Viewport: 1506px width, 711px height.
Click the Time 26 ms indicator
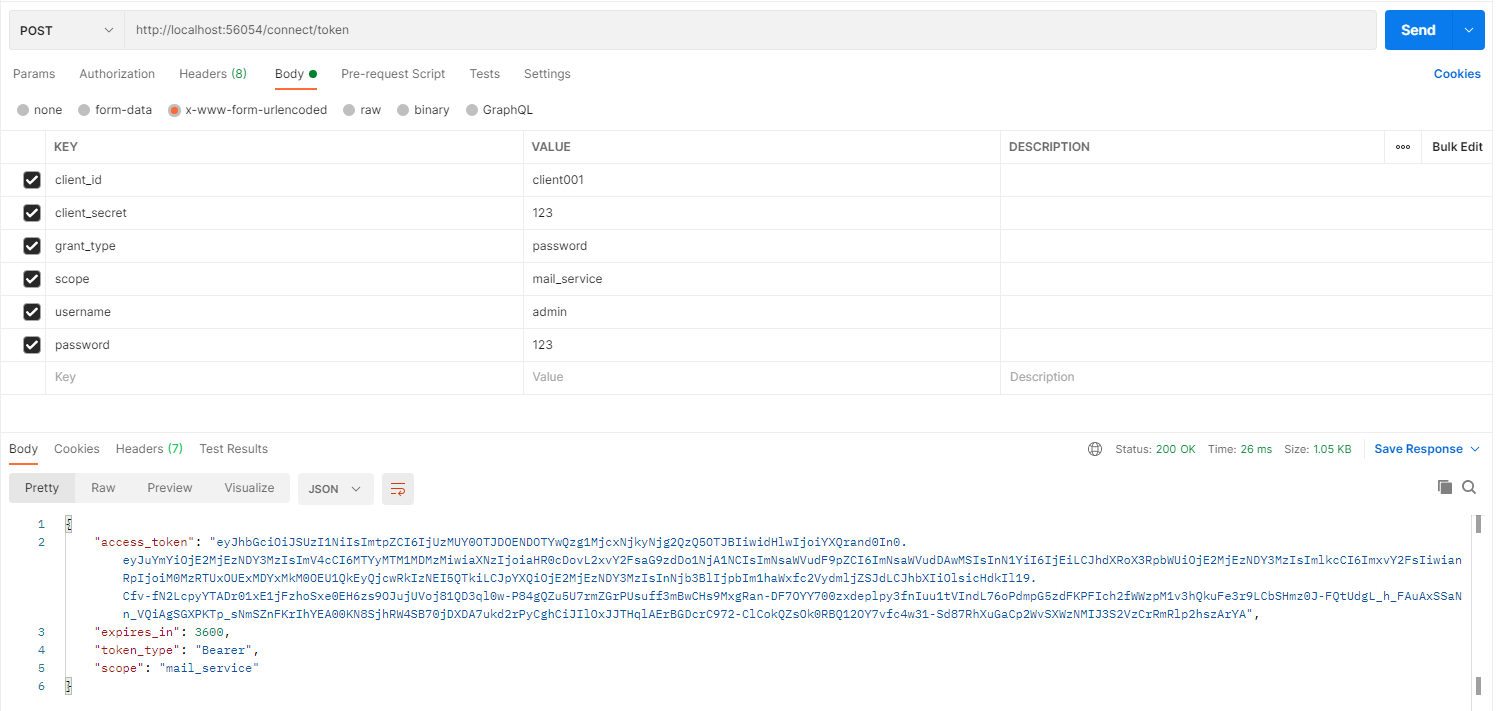coord(1240,449)
